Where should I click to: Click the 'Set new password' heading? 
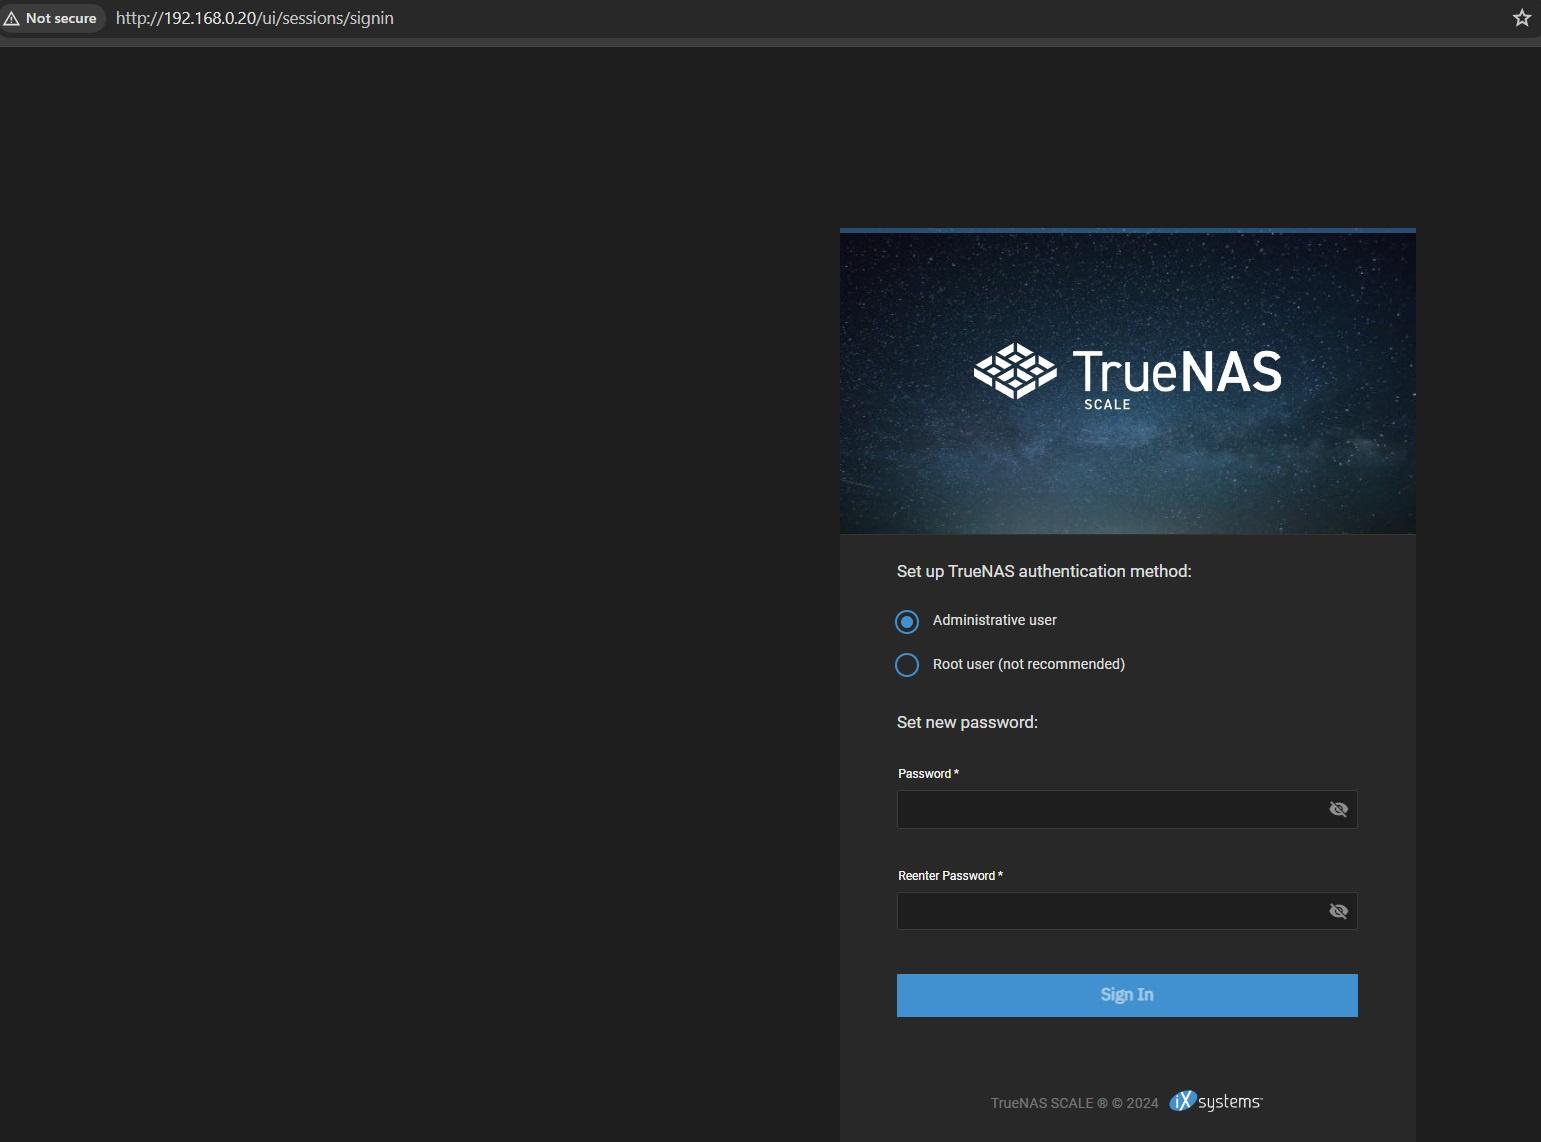[967, 722]
